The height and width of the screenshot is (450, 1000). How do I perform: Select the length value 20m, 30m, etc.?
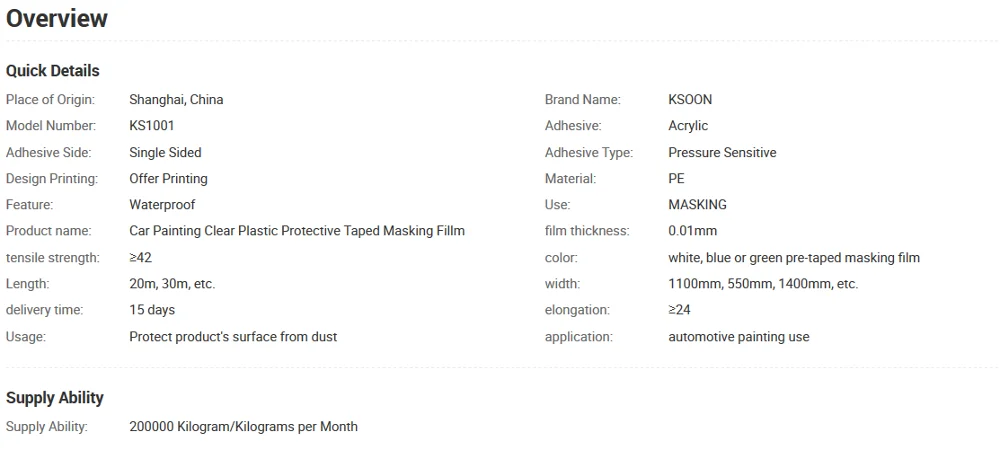(x=172, y=284)
